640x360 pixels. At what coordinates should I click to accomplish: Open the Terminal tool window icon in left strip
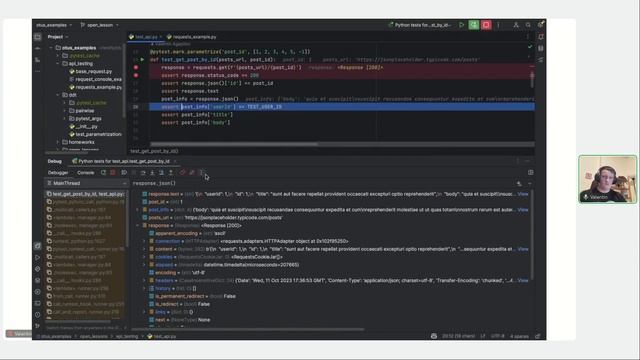click(x=38, y=303)
